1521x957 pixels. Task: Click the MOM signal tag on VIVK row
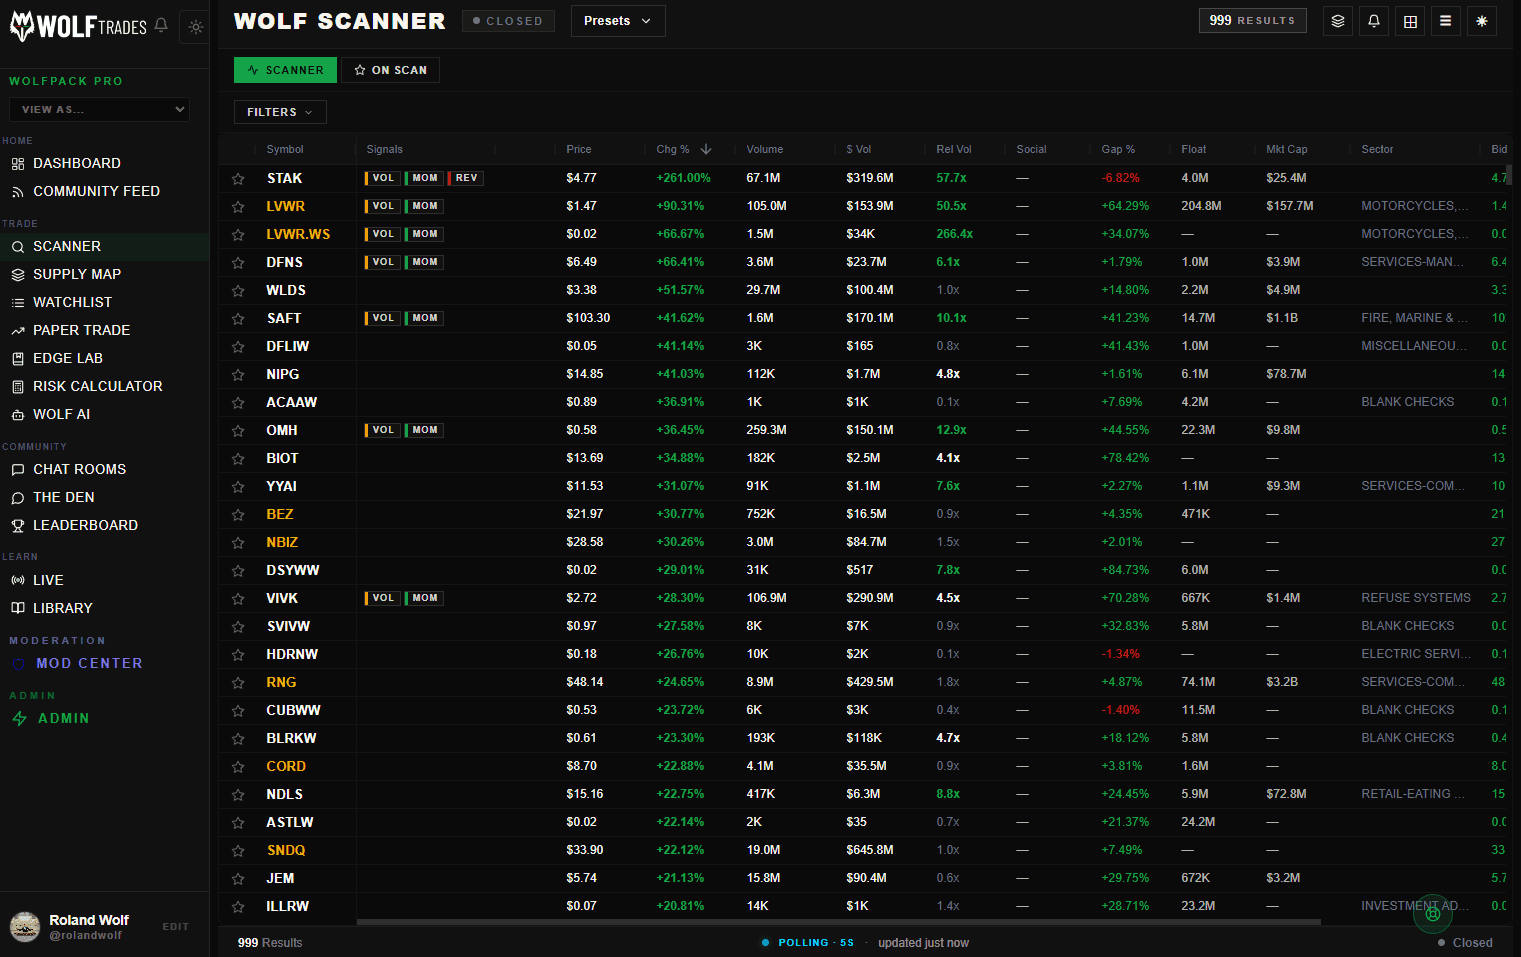(424, 598)
